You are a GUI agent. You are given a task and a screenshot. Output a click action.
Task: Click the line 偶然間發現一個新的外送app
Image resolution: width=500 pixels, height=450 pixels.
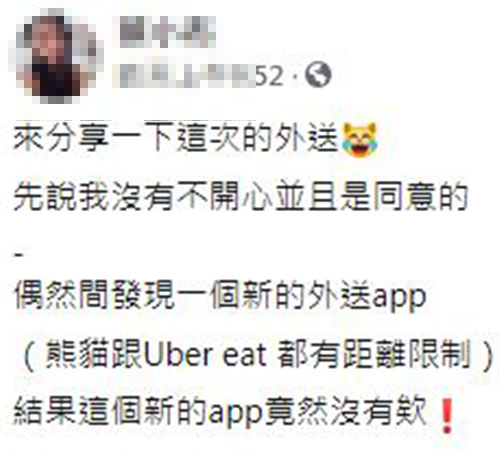point(220,296)
